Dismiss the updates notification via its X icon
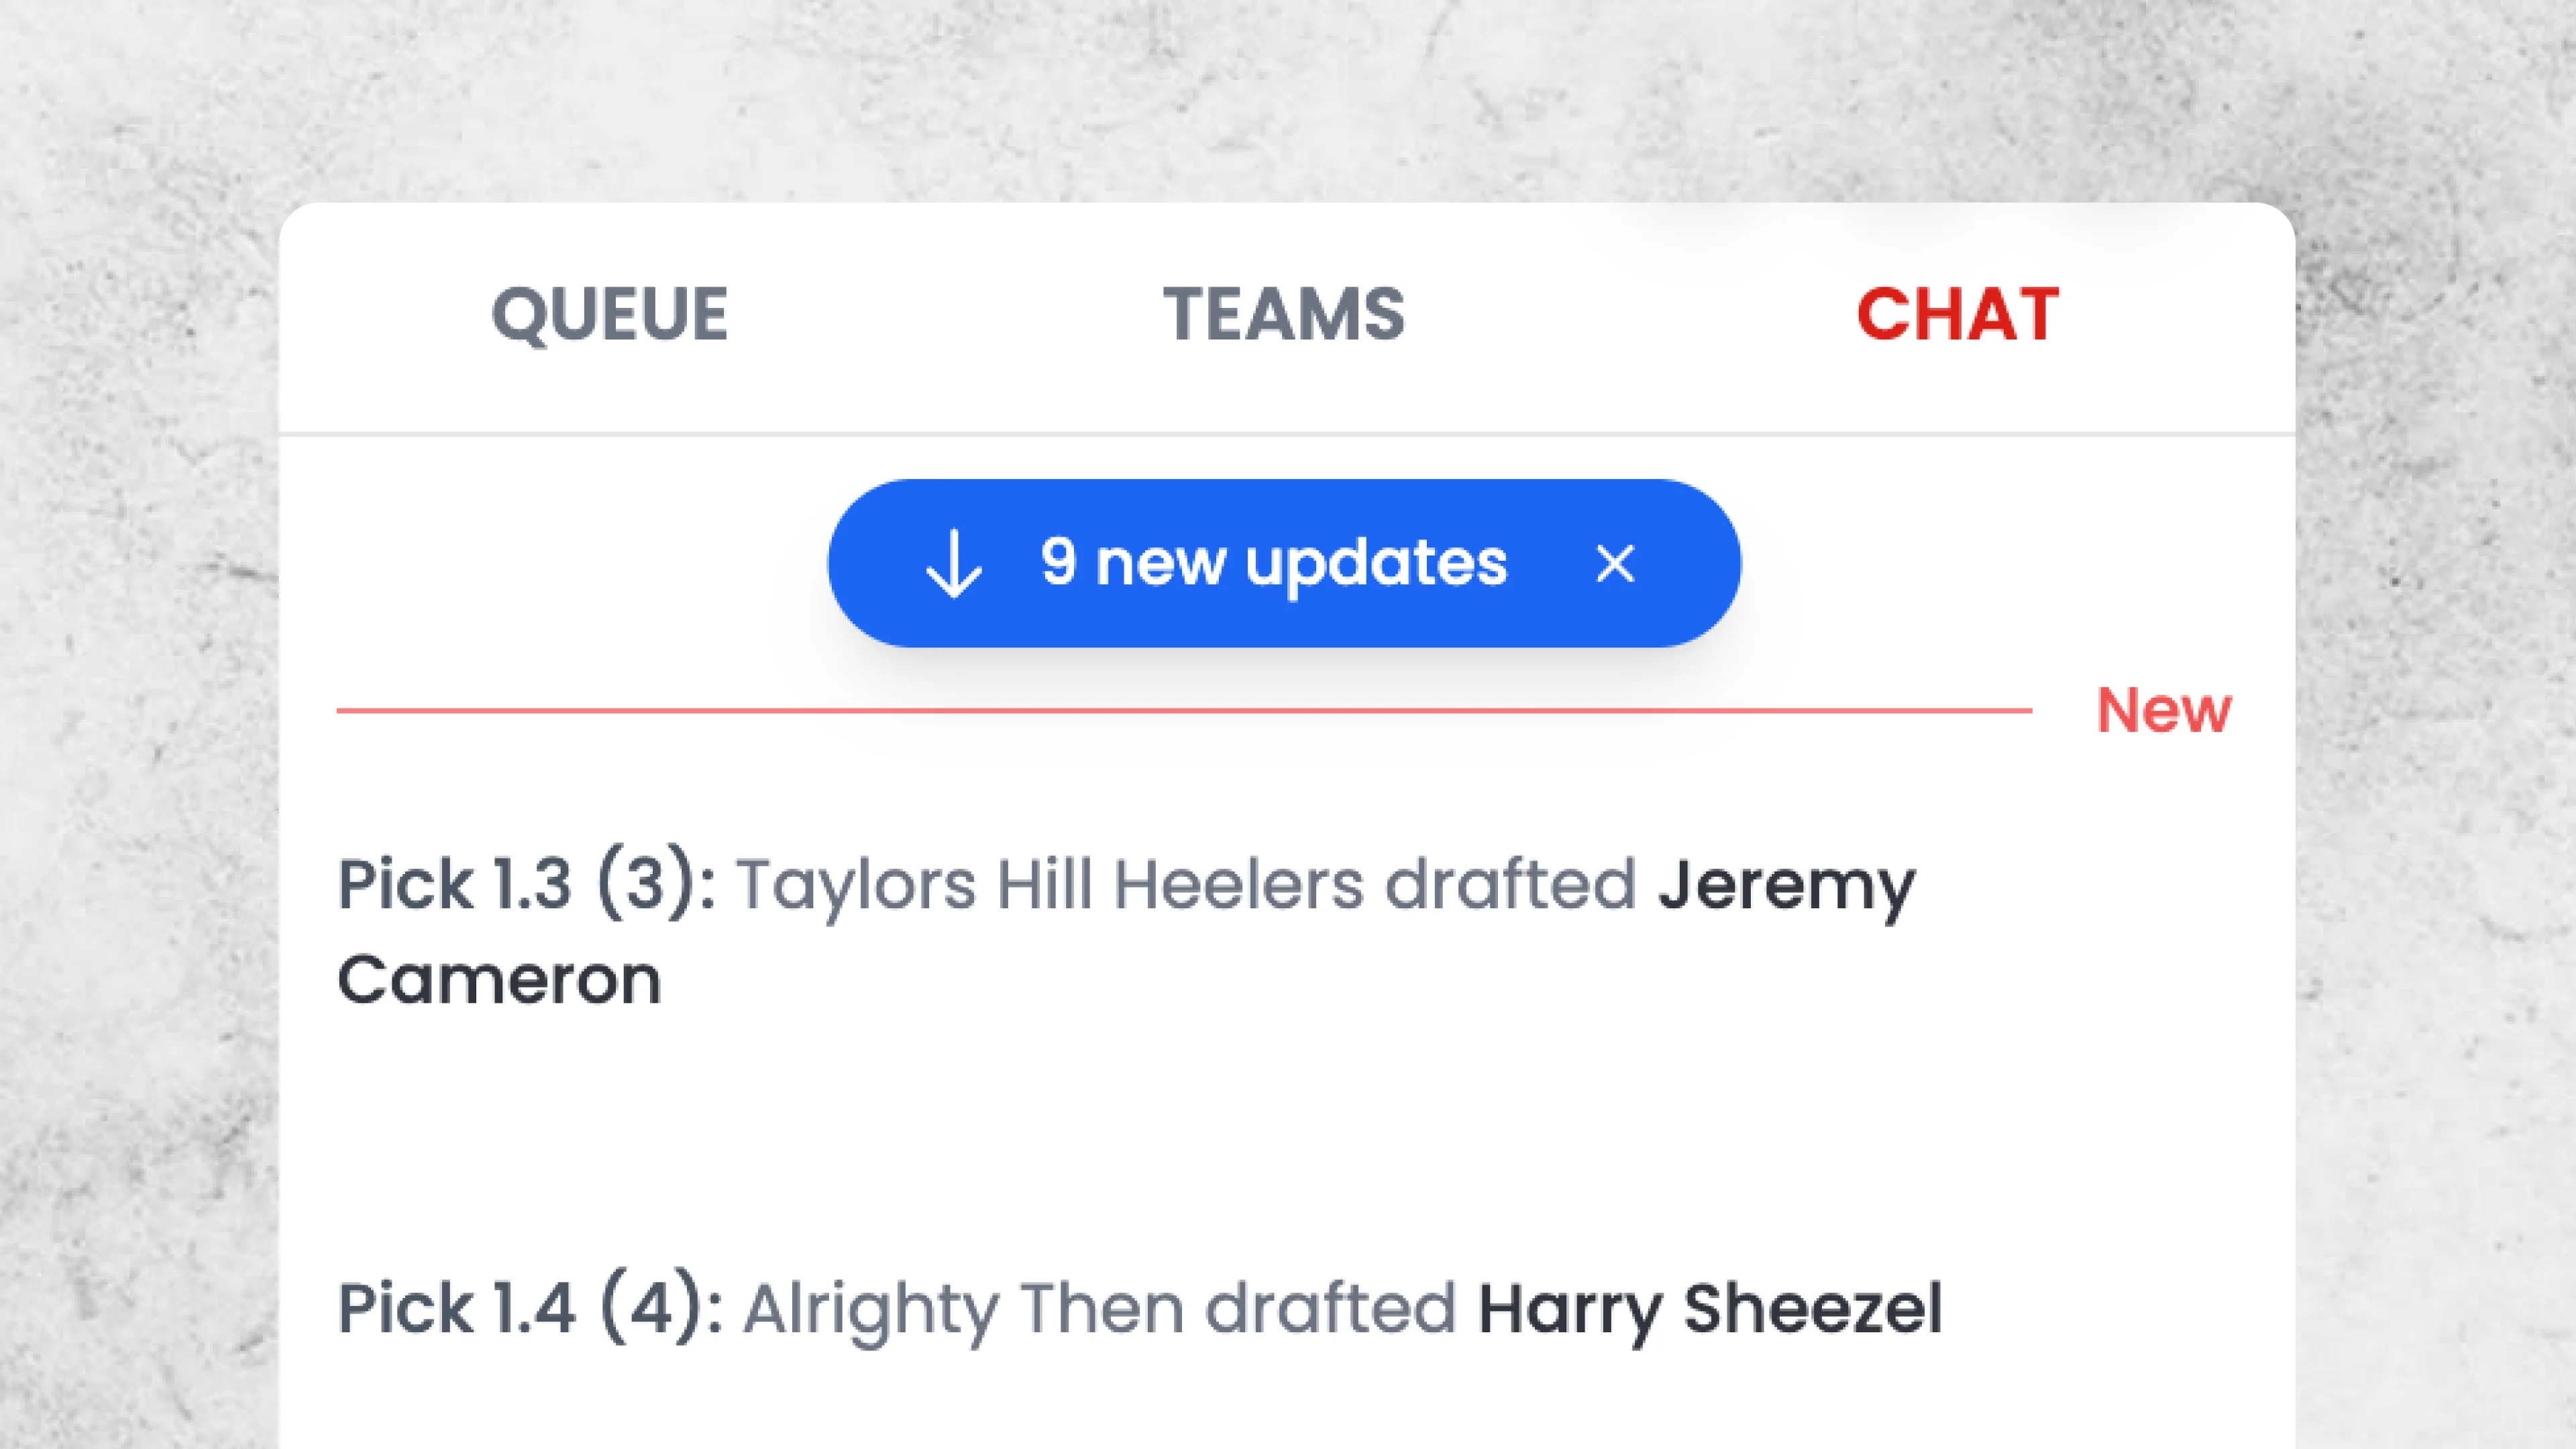The height and width of the screenshot is (1449, 2576). click(1617, 563)
